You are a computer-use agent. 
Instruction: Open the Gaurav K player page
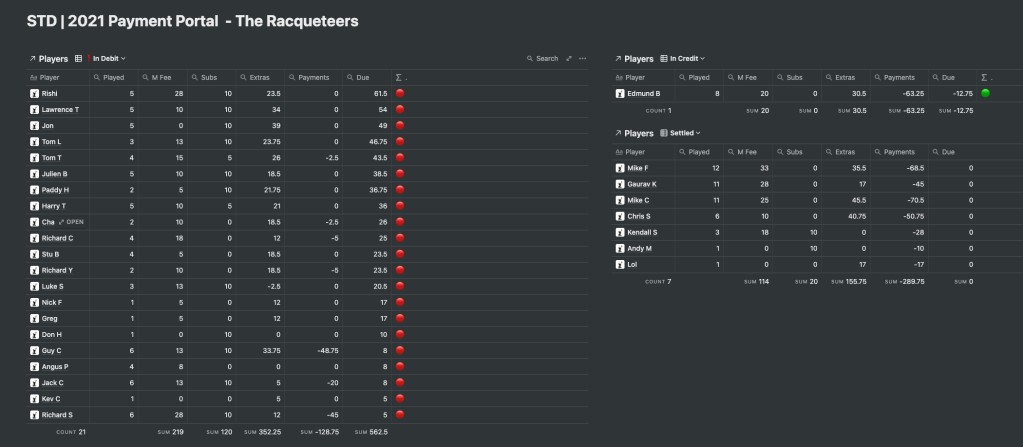(645, 184)
